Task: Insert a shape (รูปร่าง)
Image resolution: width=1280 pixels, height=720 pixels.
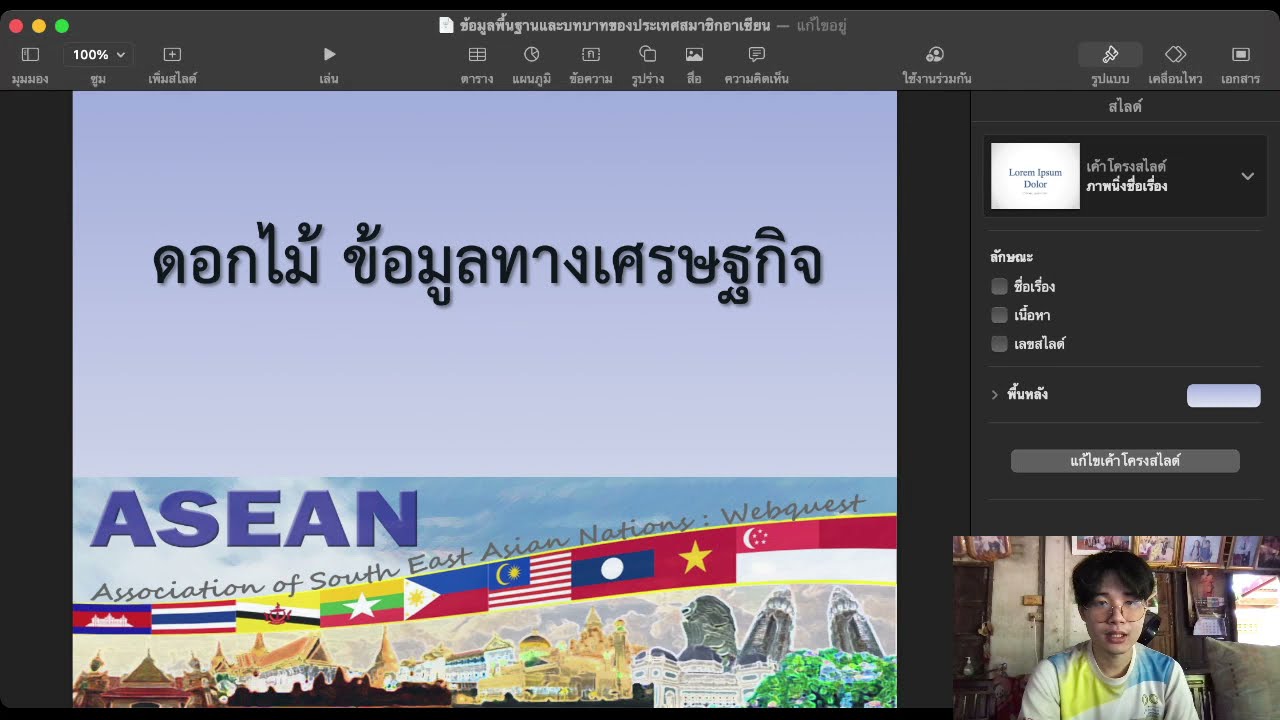Action: 648,55
